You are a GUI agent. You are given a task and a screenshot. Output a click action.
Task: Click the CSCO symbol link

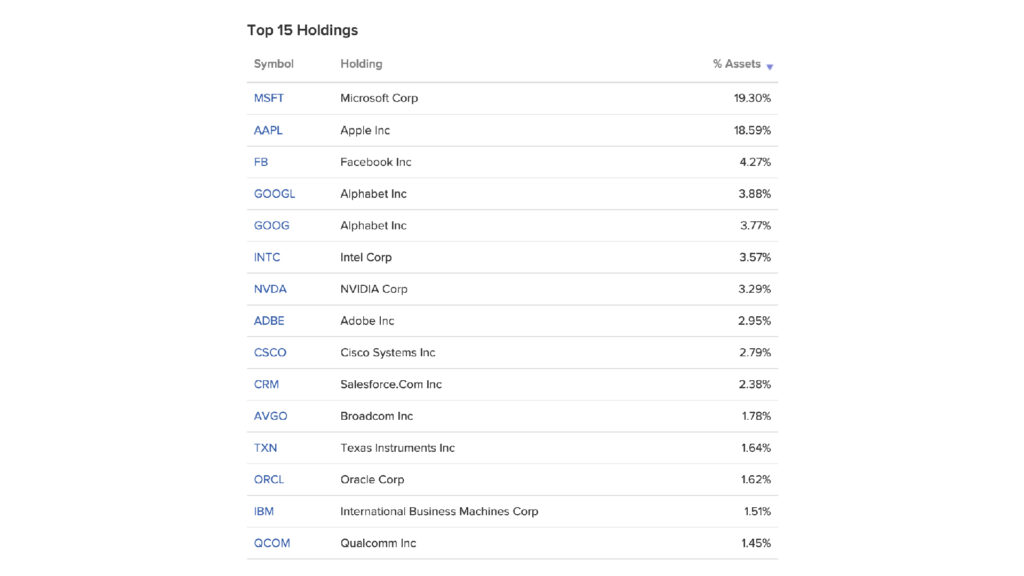270,353
